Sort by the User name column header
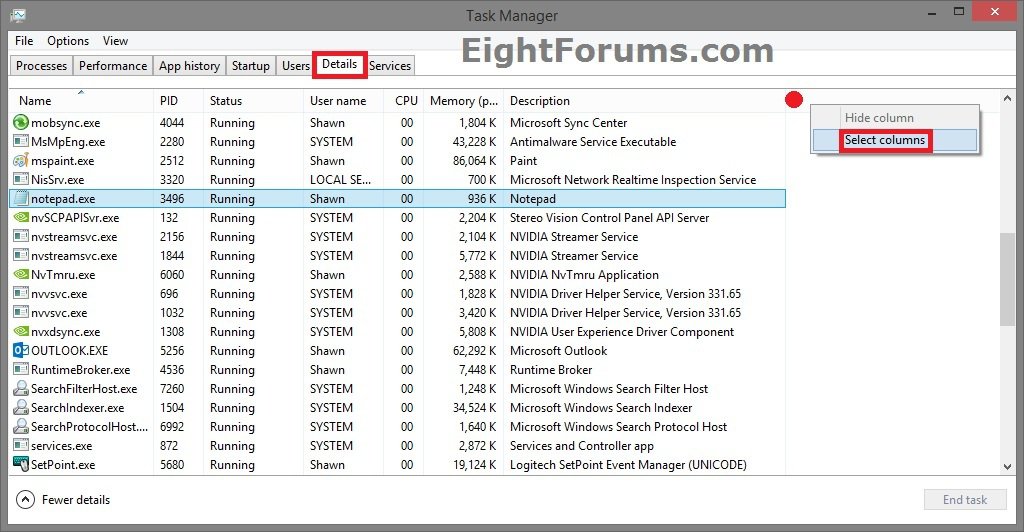 point(343,101)
